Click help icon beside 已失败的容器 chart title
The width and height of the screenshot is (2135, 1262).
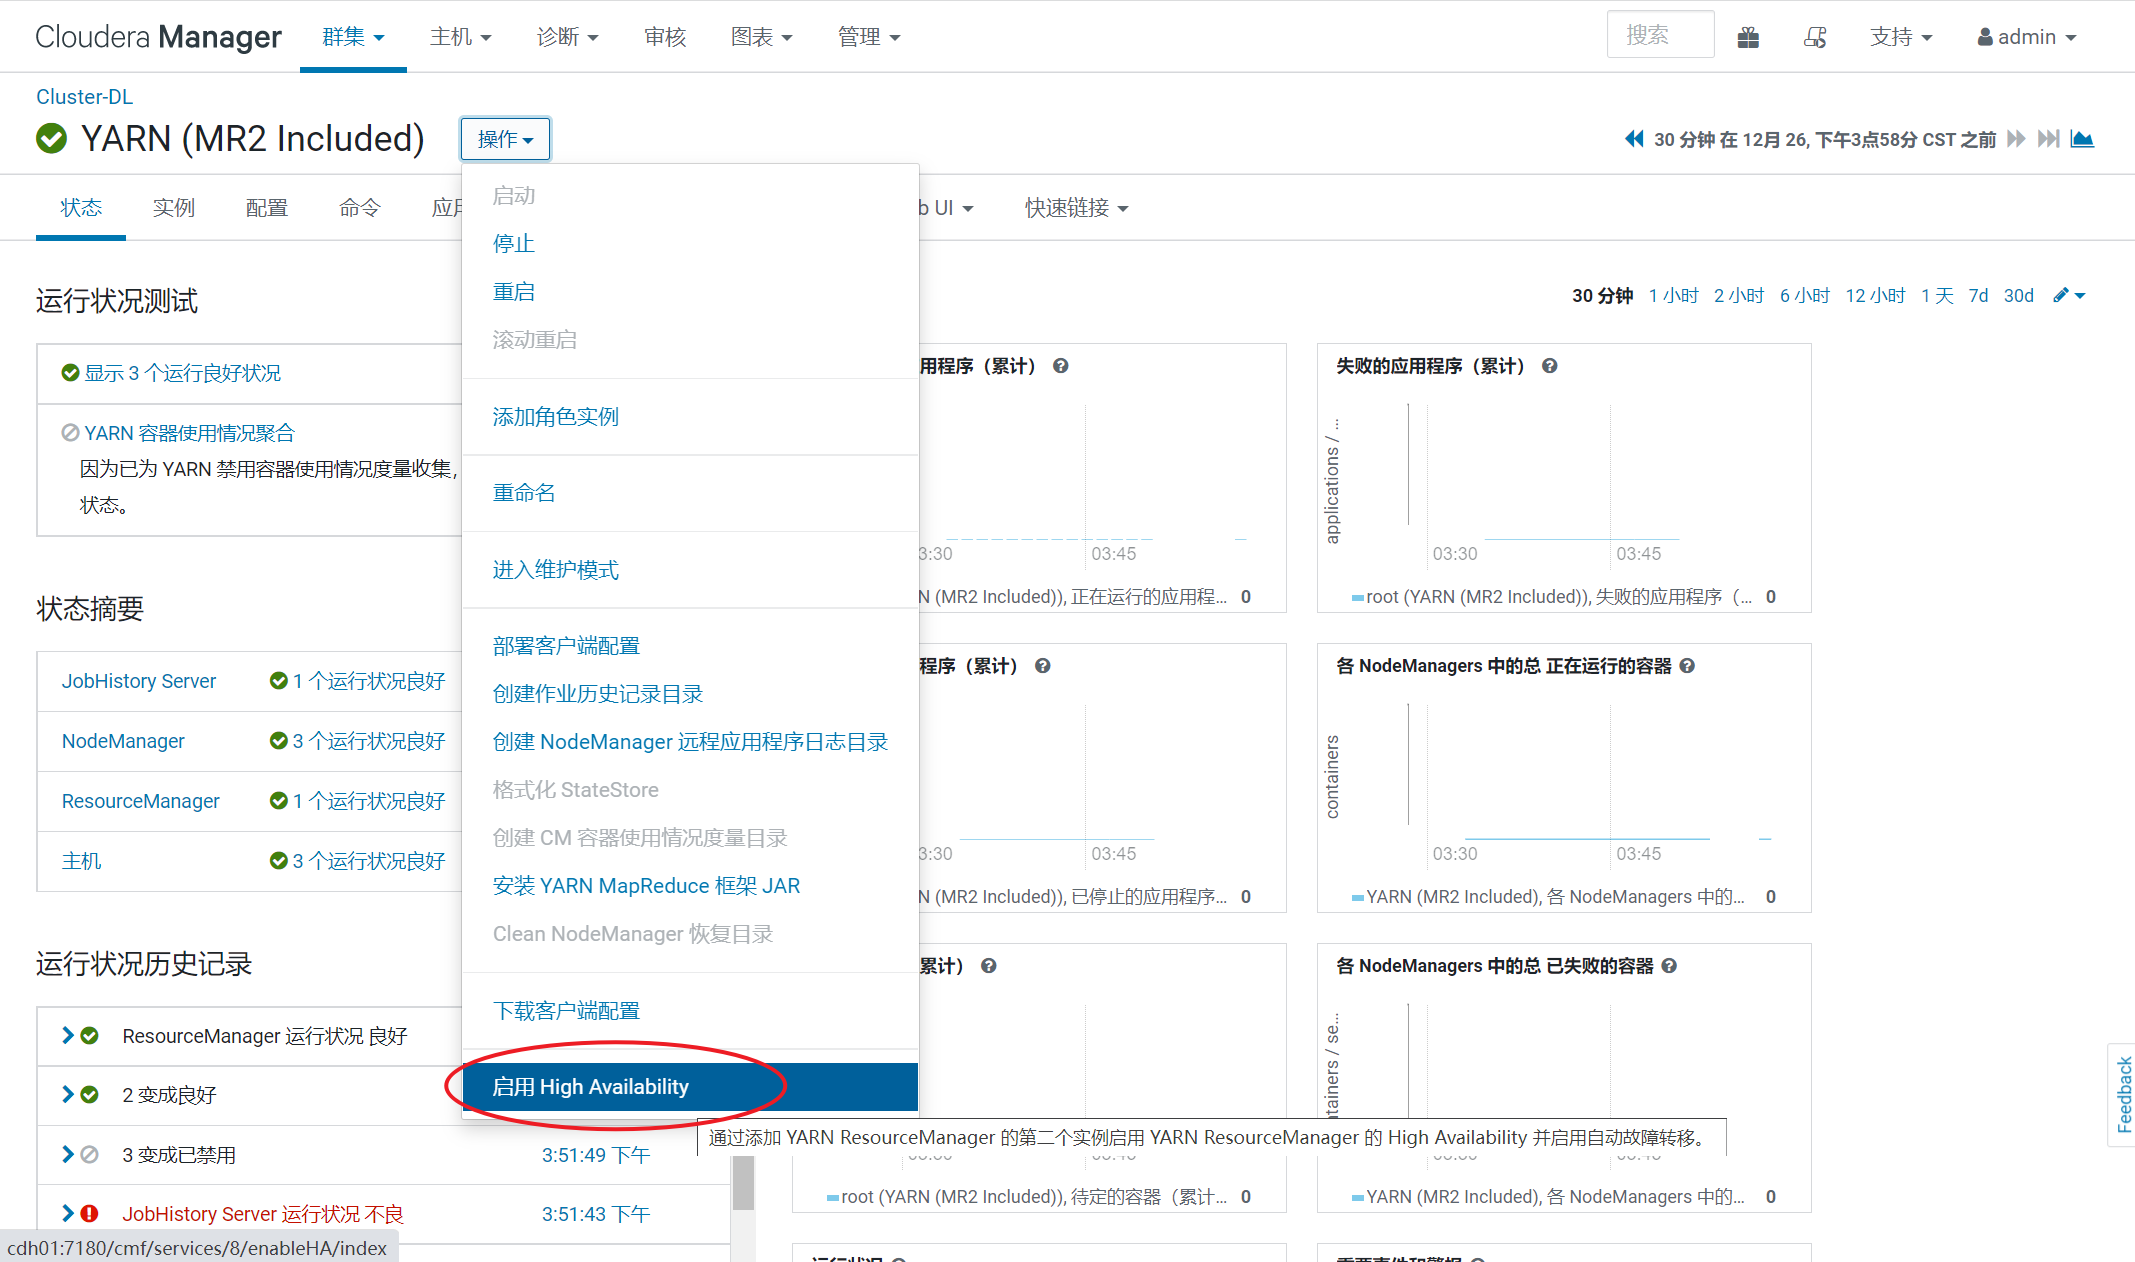(x=1669, y=966)
